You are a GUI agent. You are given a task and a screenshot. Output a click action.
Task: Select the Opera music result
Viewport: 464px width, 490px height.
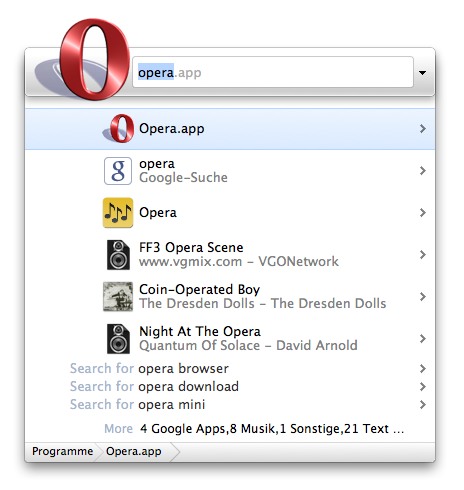(x=230, y=213)
